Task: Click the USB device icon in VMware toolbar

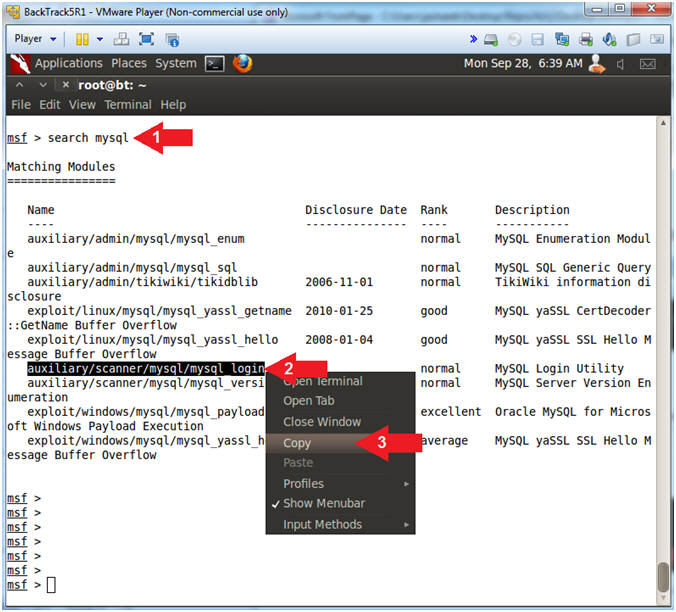Action: [633, 40]
